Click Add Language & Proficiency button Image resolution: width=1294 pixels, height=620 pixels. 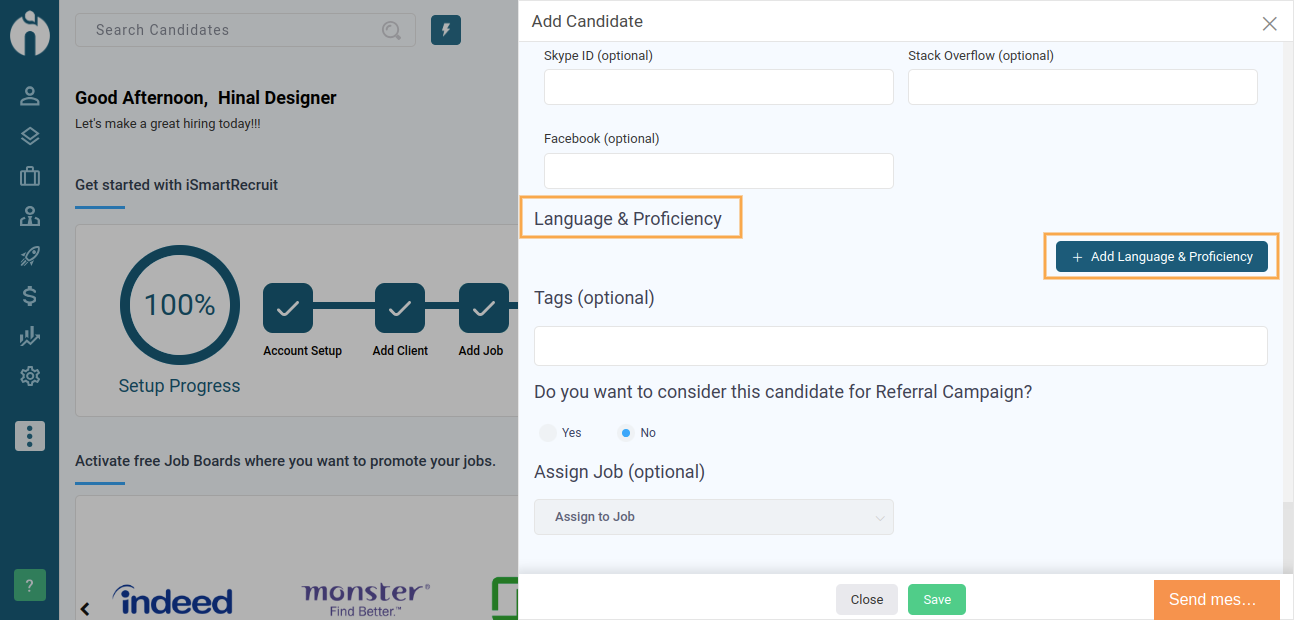[x=1162, y=257]
